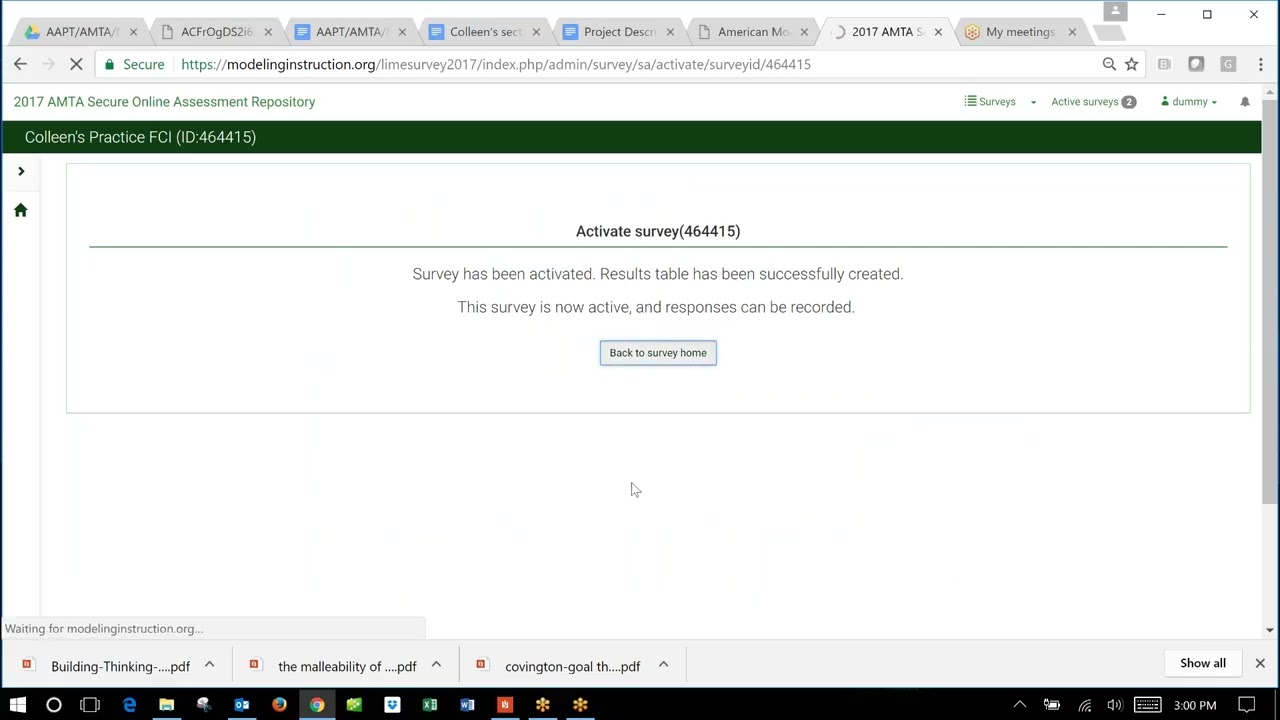The height and width of the screenshot is (720, 1280).
Task: Switch to Project Description tab
Action: coord(619,32)
